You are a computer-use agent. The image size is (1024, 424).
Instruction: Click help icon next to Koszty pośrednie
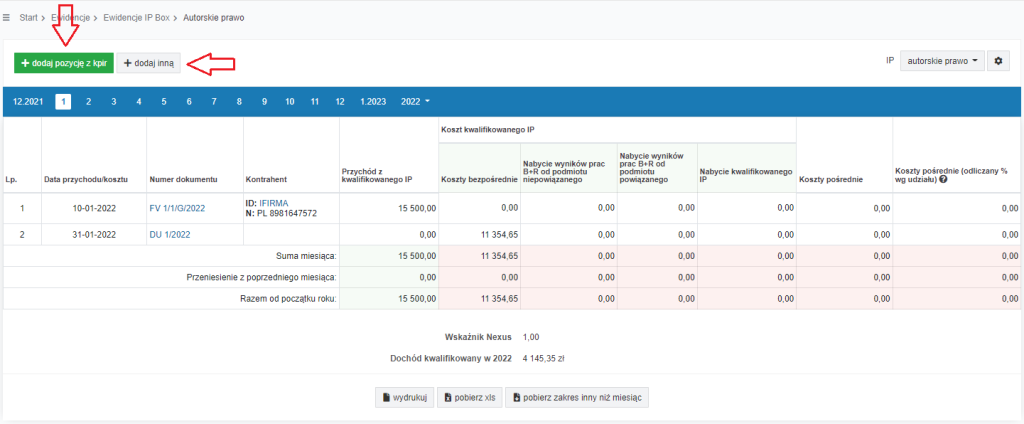[x=943, y=180]
